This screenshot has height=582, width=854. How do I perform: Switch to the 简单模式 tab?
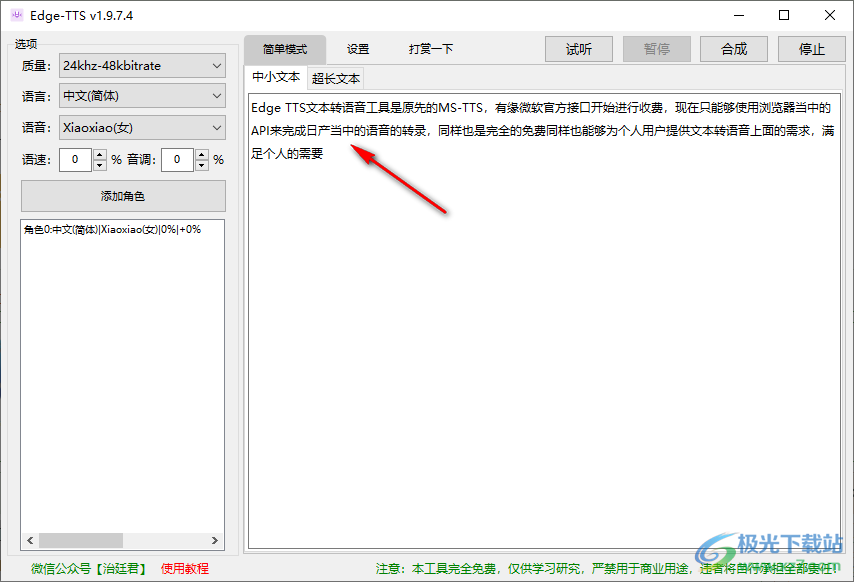tap(285, 50)
